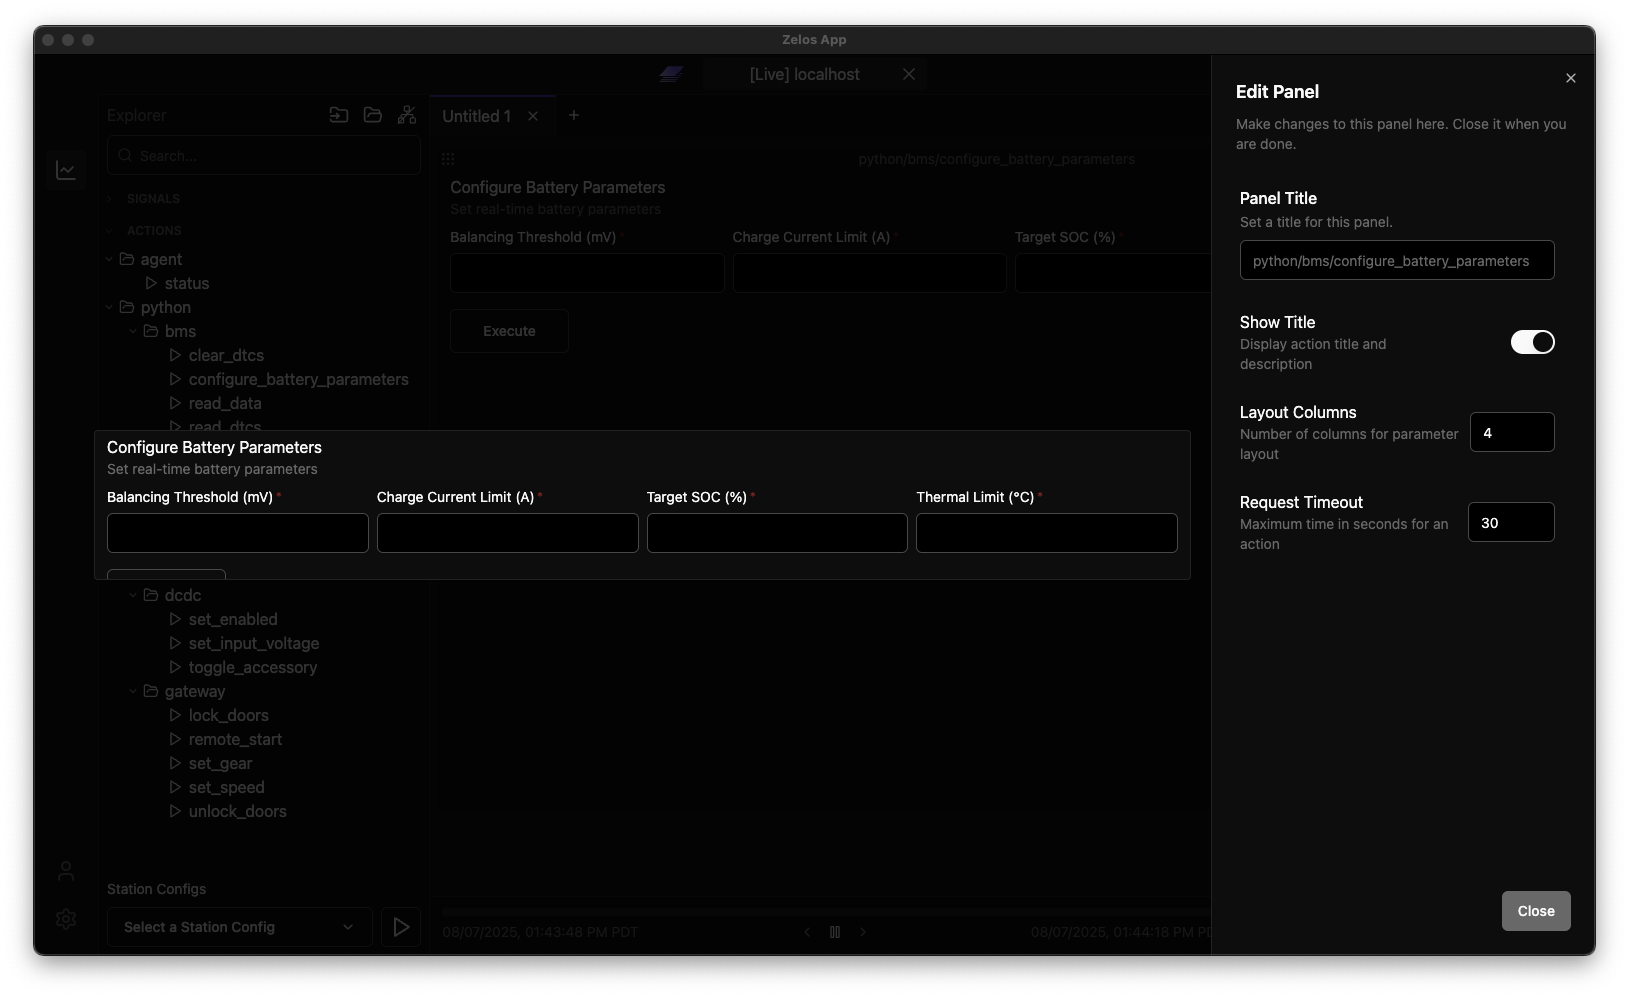
Task: Close the Untitled 1 tab
Action: [533, 116]
